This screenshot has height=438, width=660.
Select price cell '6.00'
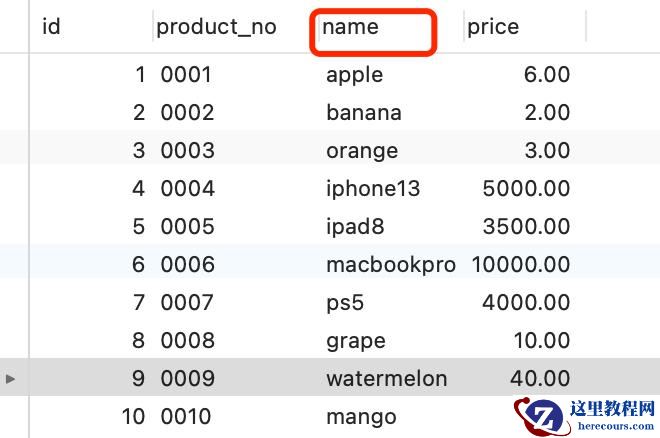(x=547, y=75)
